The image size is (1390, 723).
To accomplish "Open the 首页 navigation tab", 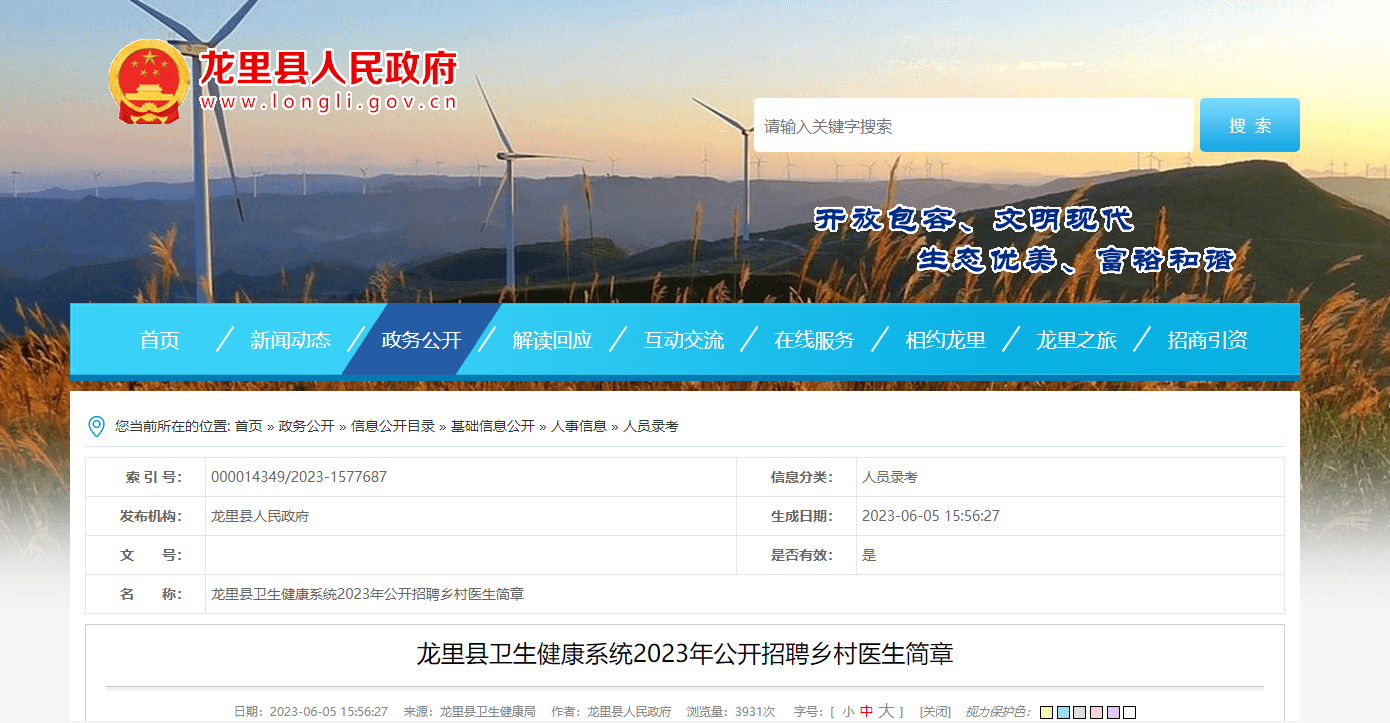I will [x=160, y=340].
